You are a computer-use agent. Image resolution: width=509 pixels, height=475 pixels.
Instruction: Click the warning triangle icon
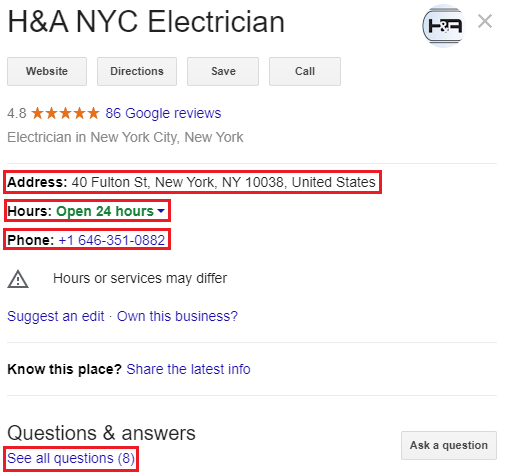point(18,279)
